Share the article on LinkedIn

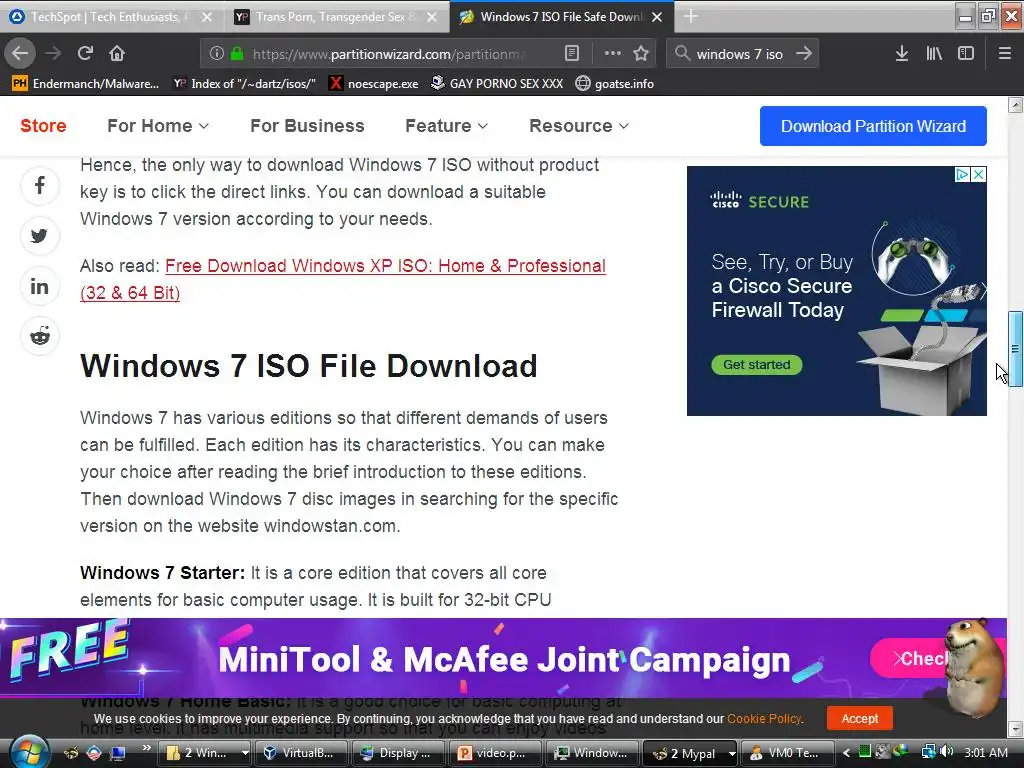tap(40, 286)
